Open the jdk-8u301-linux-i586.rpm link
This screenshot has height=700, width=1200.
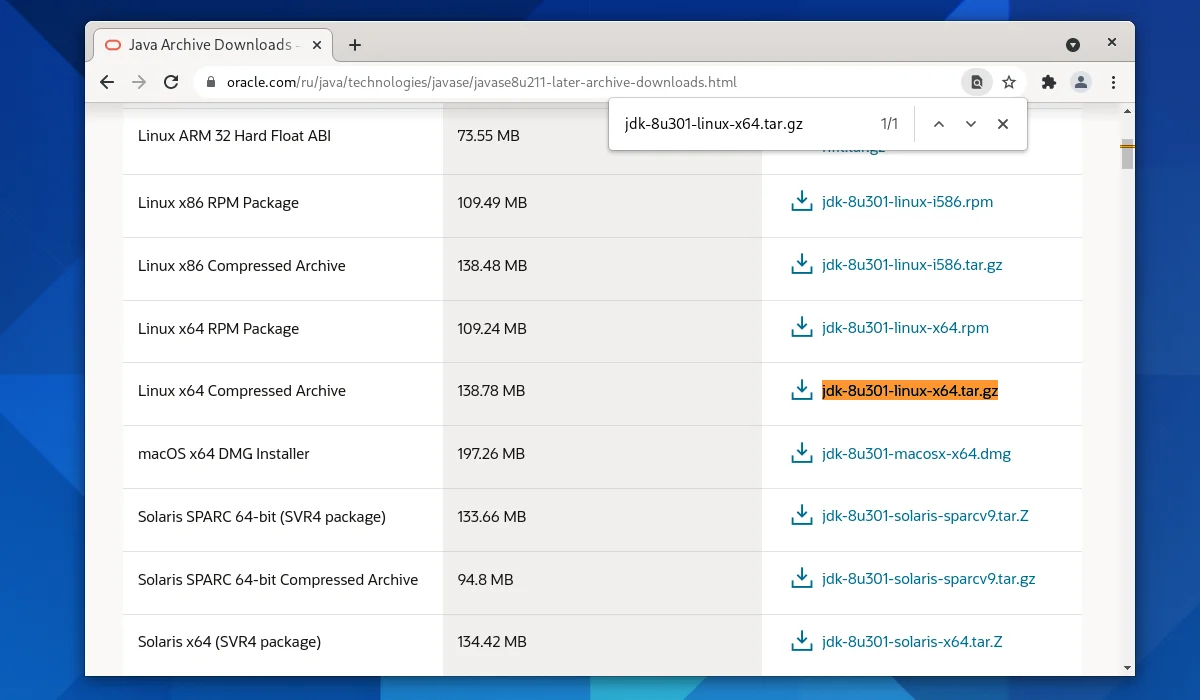907,202
